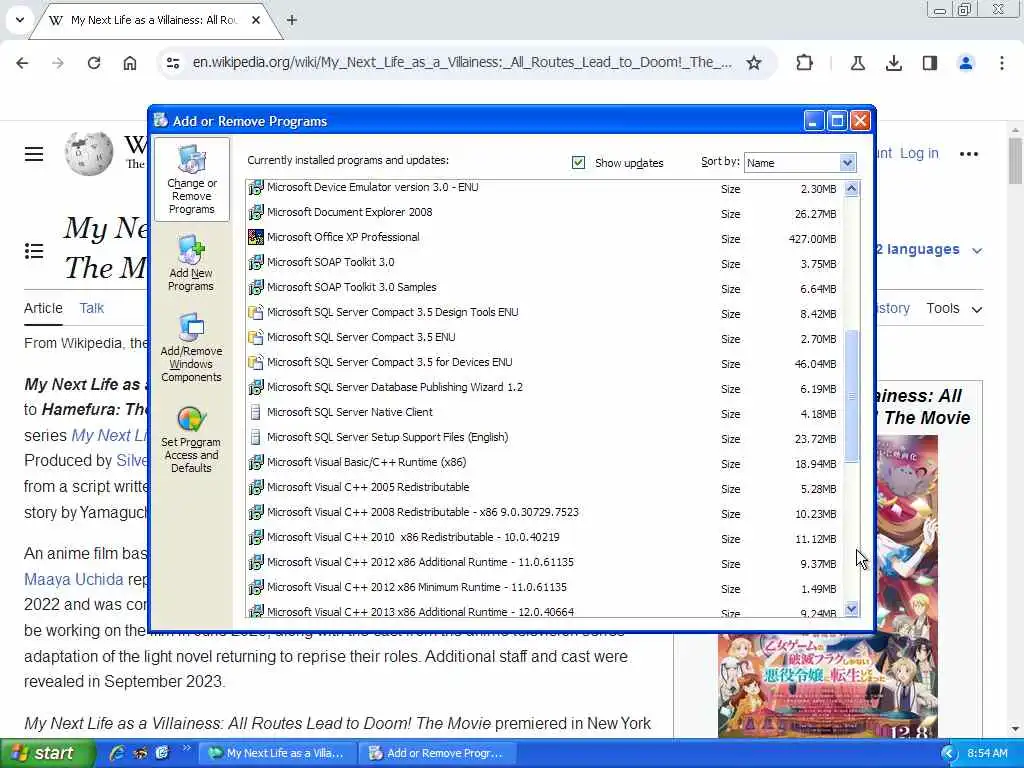Go to Chrome home page icon
1024x768 pixels.
click(130, 63)
